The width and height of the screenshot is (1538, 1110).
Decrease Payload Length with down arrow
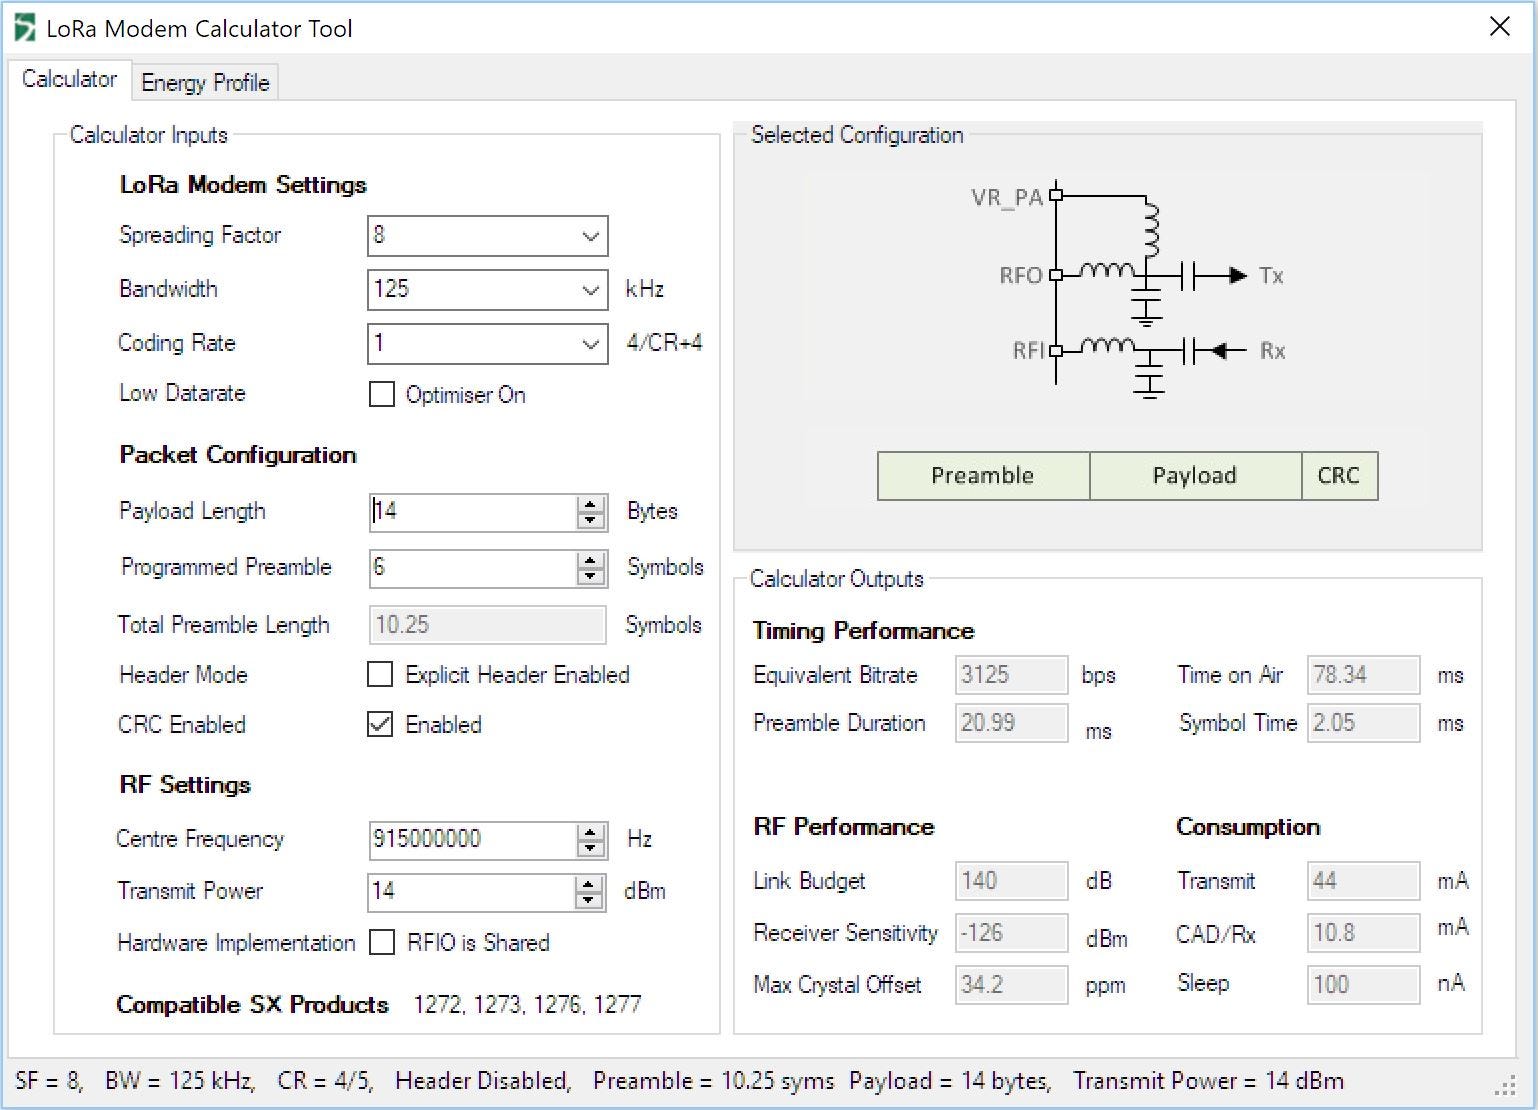pos(591,521)
